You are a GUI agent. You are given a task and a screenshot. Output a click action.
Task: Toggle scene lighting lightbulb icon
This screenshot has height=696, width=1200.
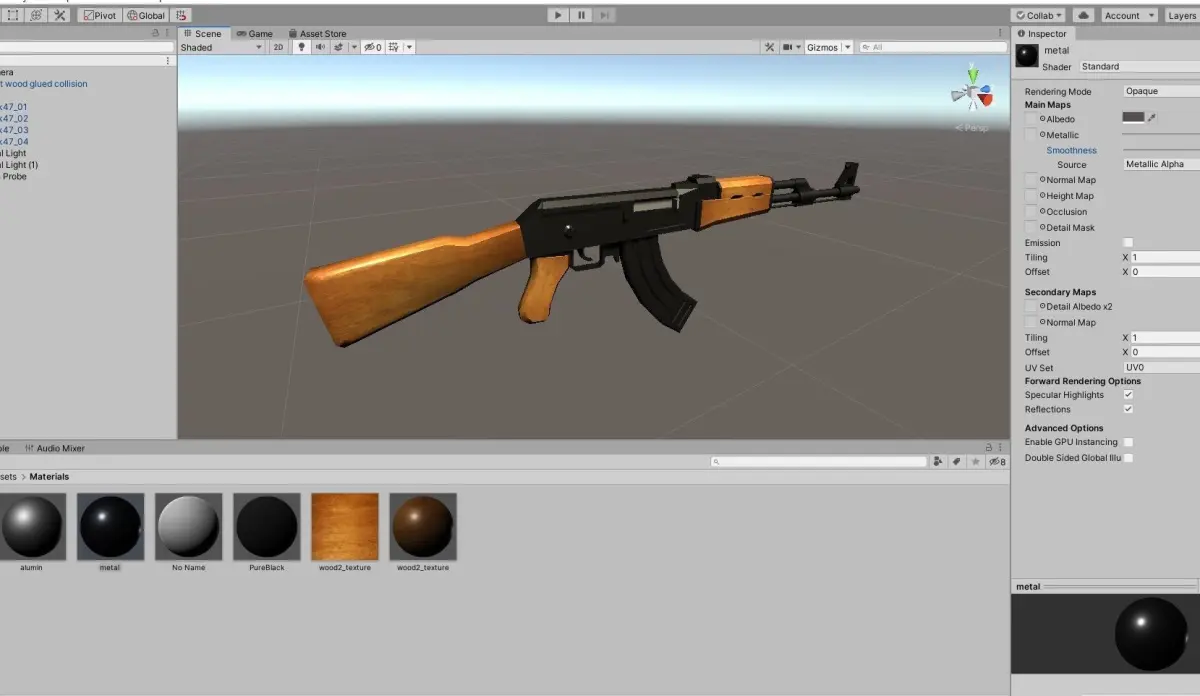point(302,47)
